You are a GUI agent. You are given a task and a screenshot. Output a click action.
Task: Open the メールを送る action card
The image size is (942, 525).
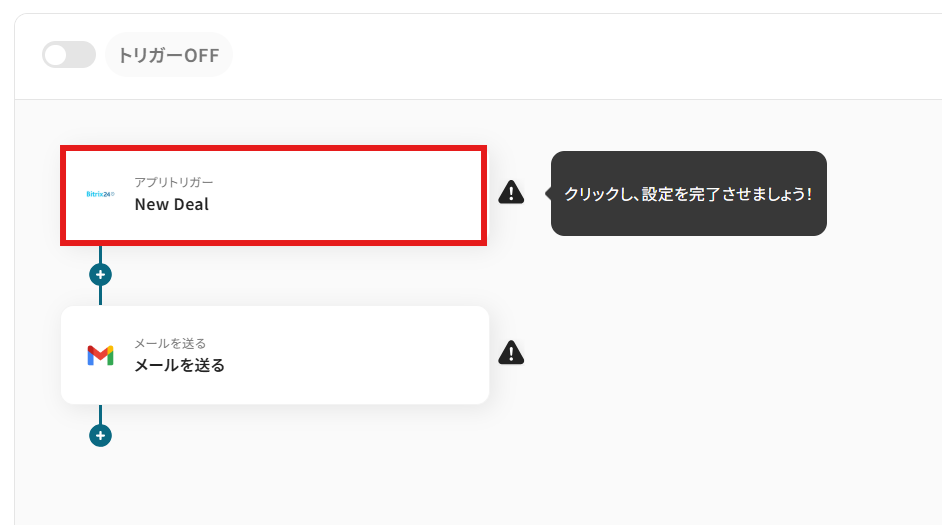tap(275, 355)
